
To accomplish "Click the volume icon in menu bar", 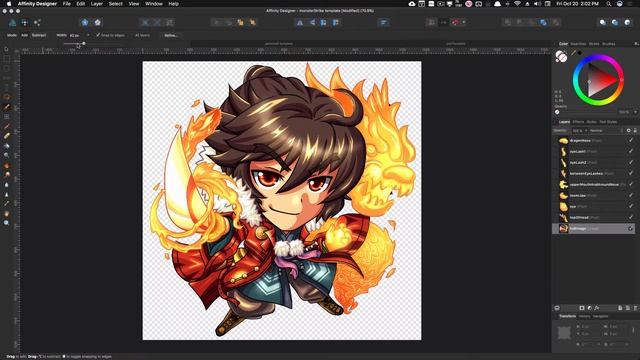I will [538, 4].
